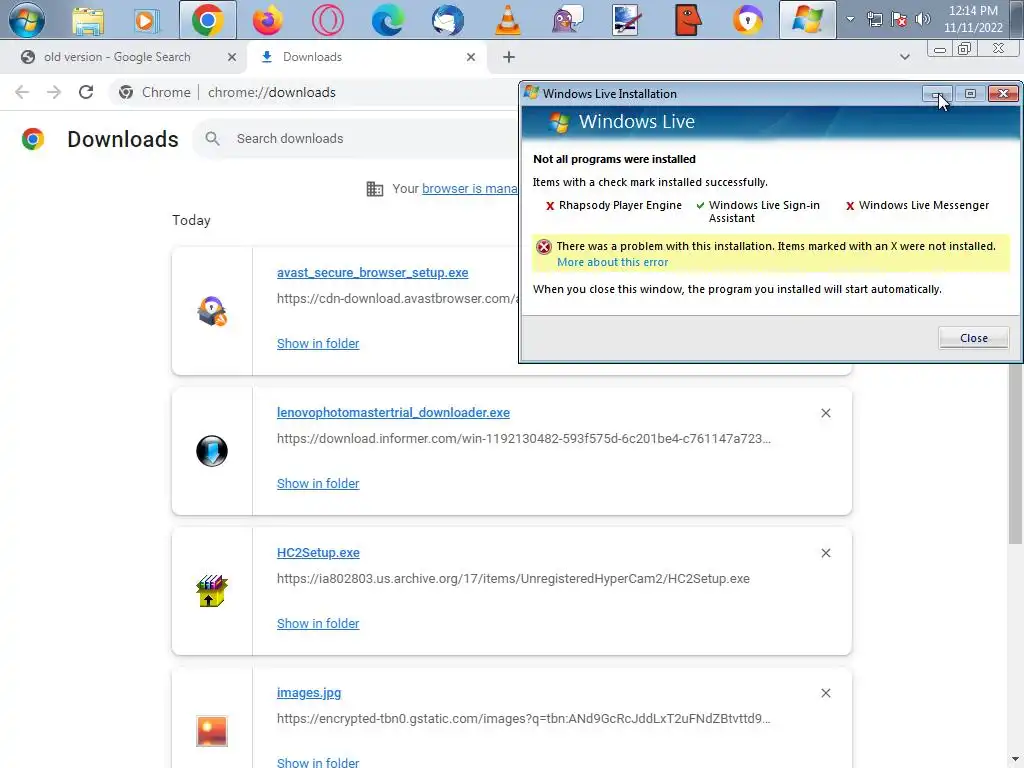Switch to Windows Live installer taskbar icon
The width and height of the screenshot is (1024, 768).
pyautogui.click(x=807, y=20)
